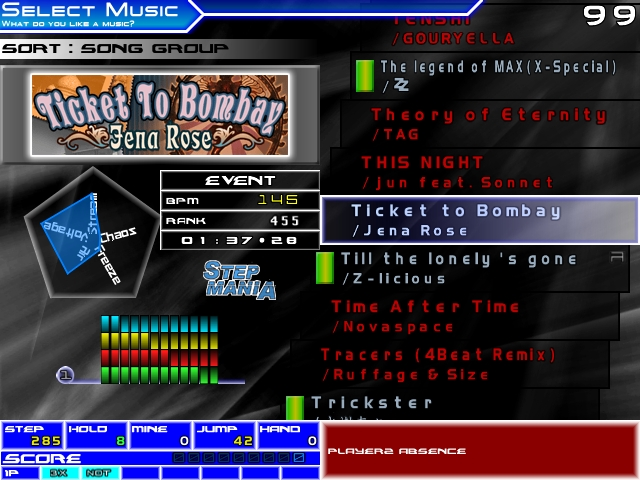This screenshot has width=640, height=480.
Task: Click the Ticket To Bombay banner image
Action: 160,114
